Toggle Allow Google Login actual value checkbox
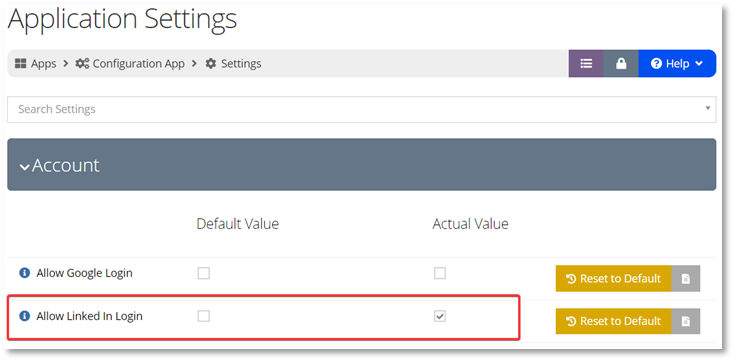 point(440,273)
